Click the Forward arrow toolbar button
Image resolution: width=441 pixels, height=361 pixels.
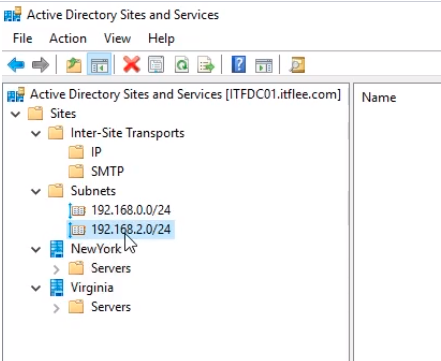coord(40,64)
